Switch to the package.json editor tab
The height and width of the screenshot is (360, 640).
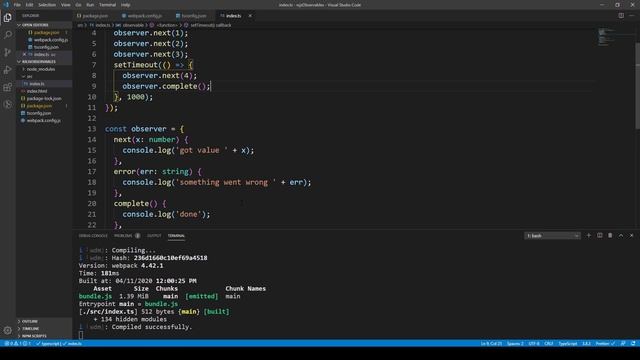pyautogui.click(x=95, y=16)
